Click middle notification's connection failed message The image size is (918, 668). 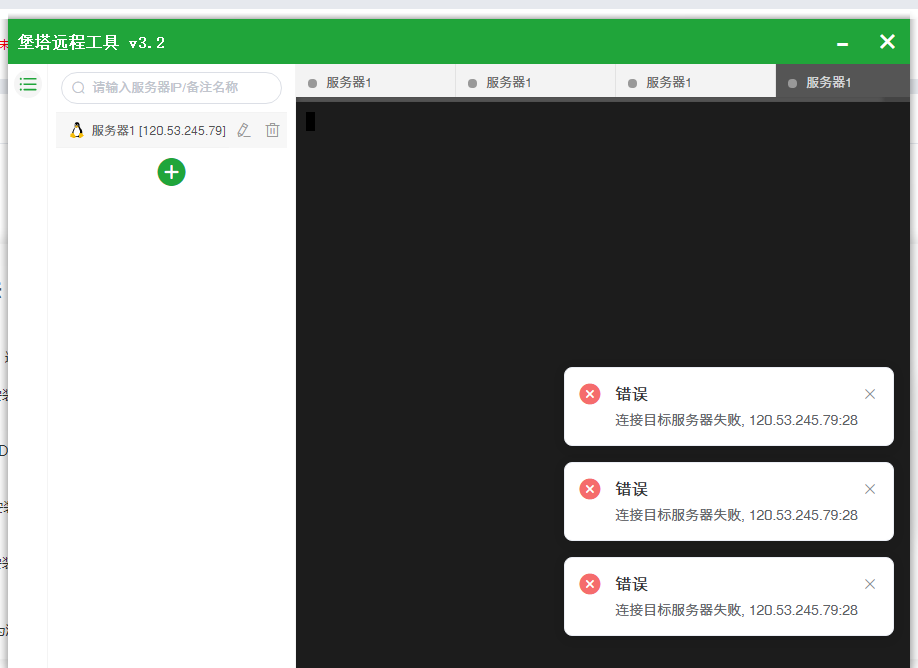coord(736,515)
